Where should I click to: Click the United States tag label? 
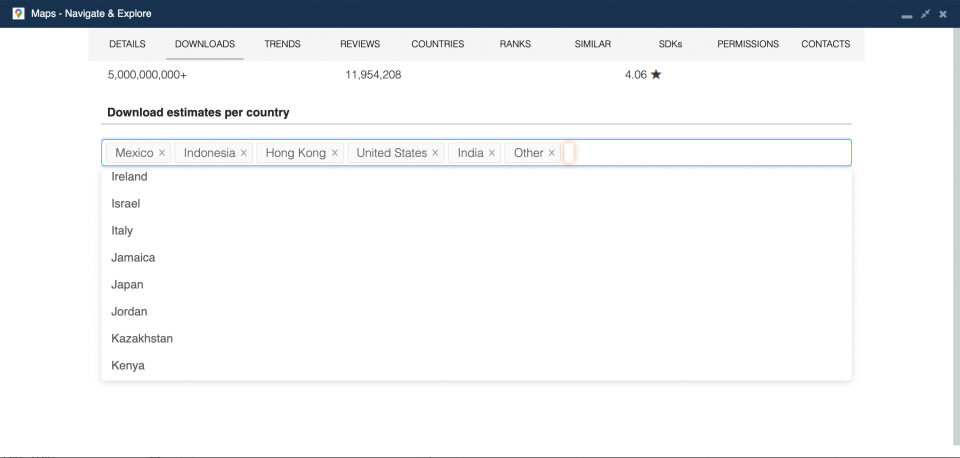392,153
